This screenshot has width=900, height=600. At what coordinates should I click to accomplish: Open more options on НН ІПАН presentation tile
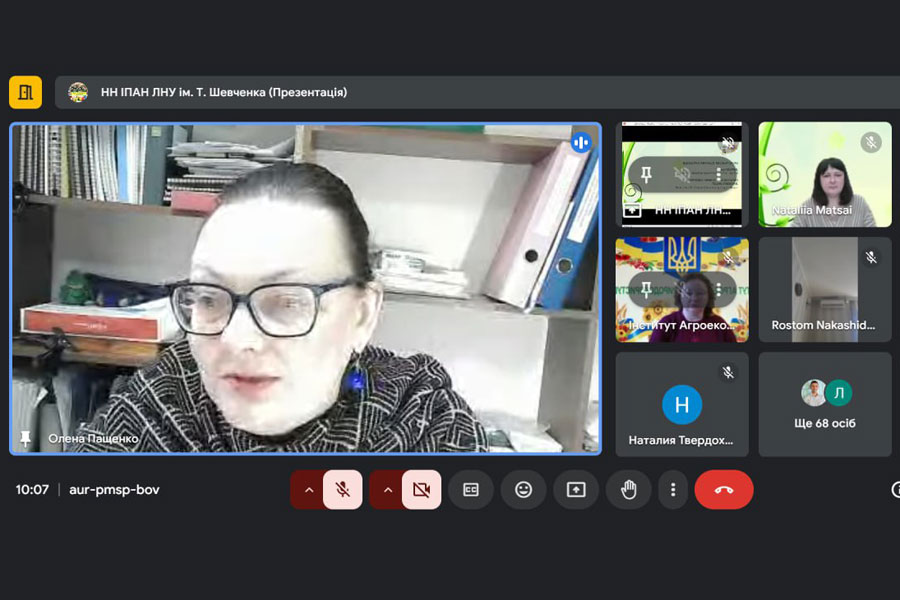pos(718,174)
